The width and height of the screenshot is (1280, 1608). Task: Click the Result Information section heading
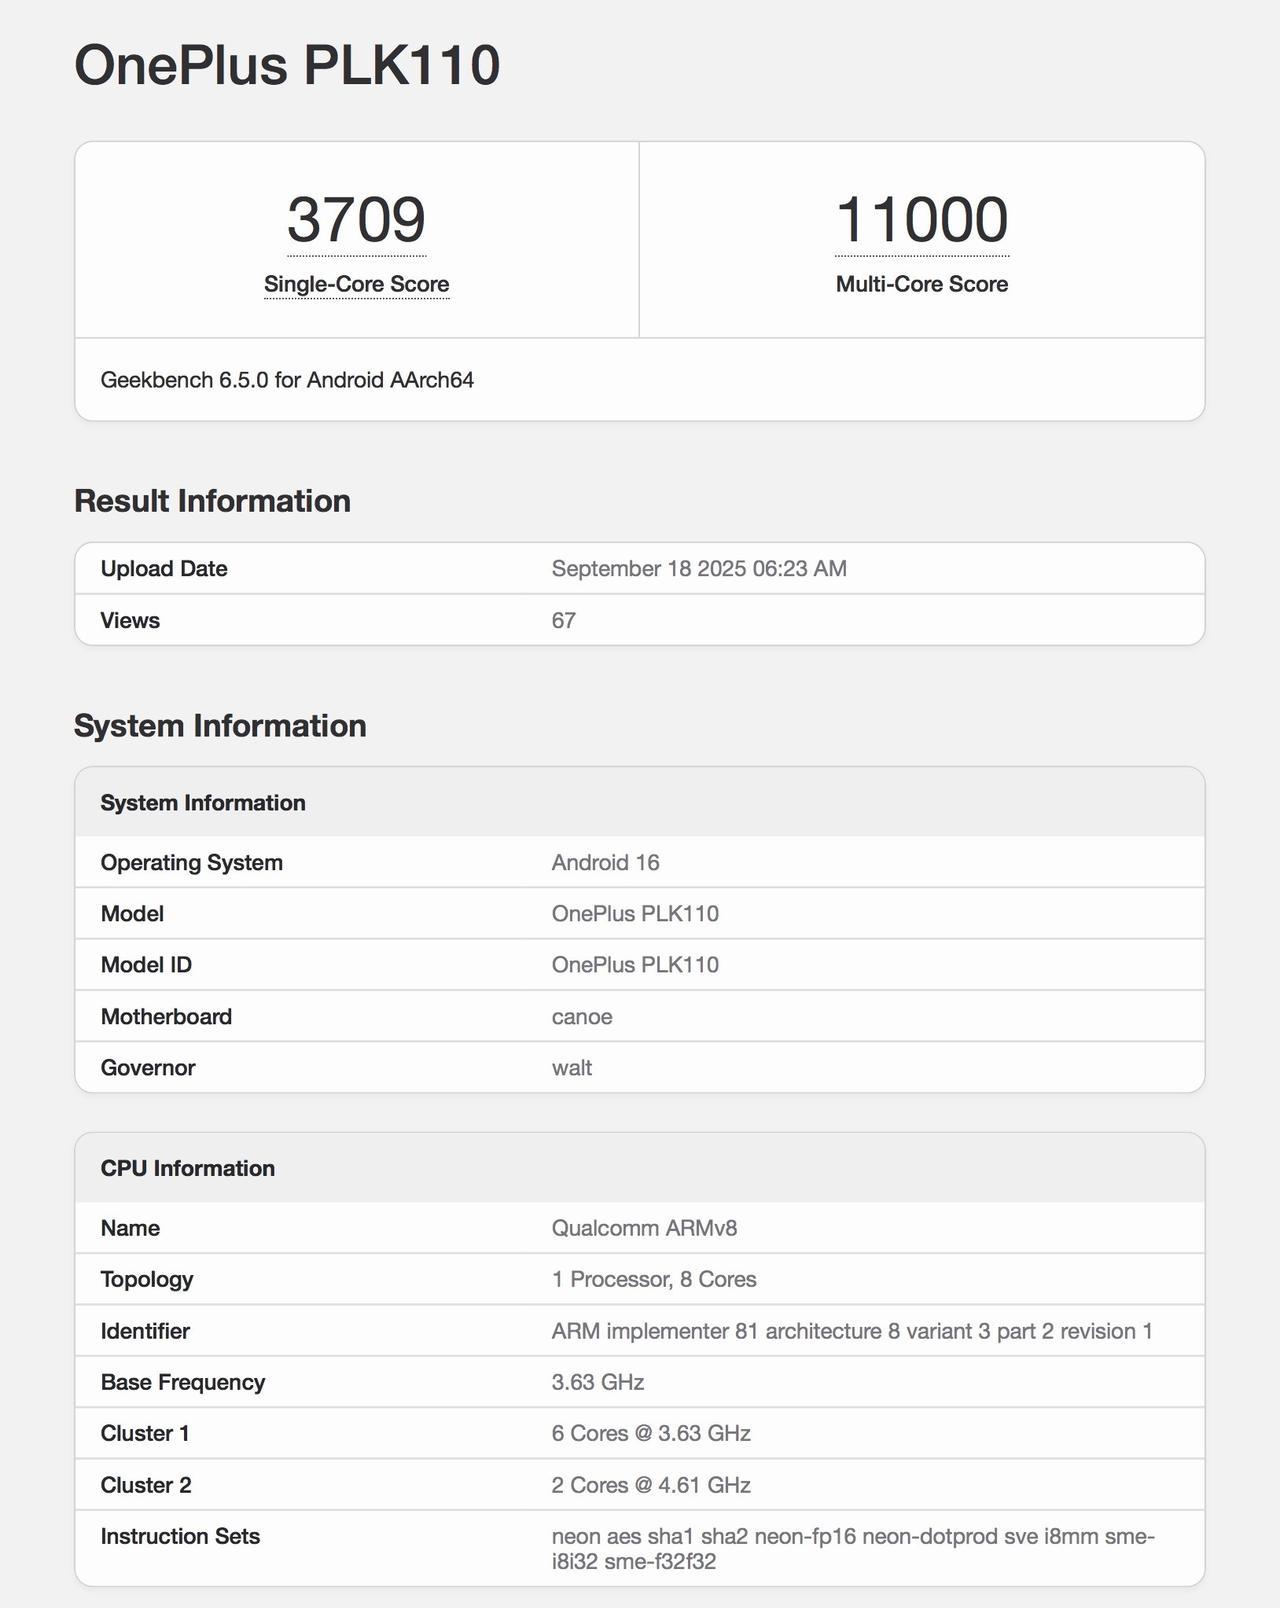tap(212, 501)
